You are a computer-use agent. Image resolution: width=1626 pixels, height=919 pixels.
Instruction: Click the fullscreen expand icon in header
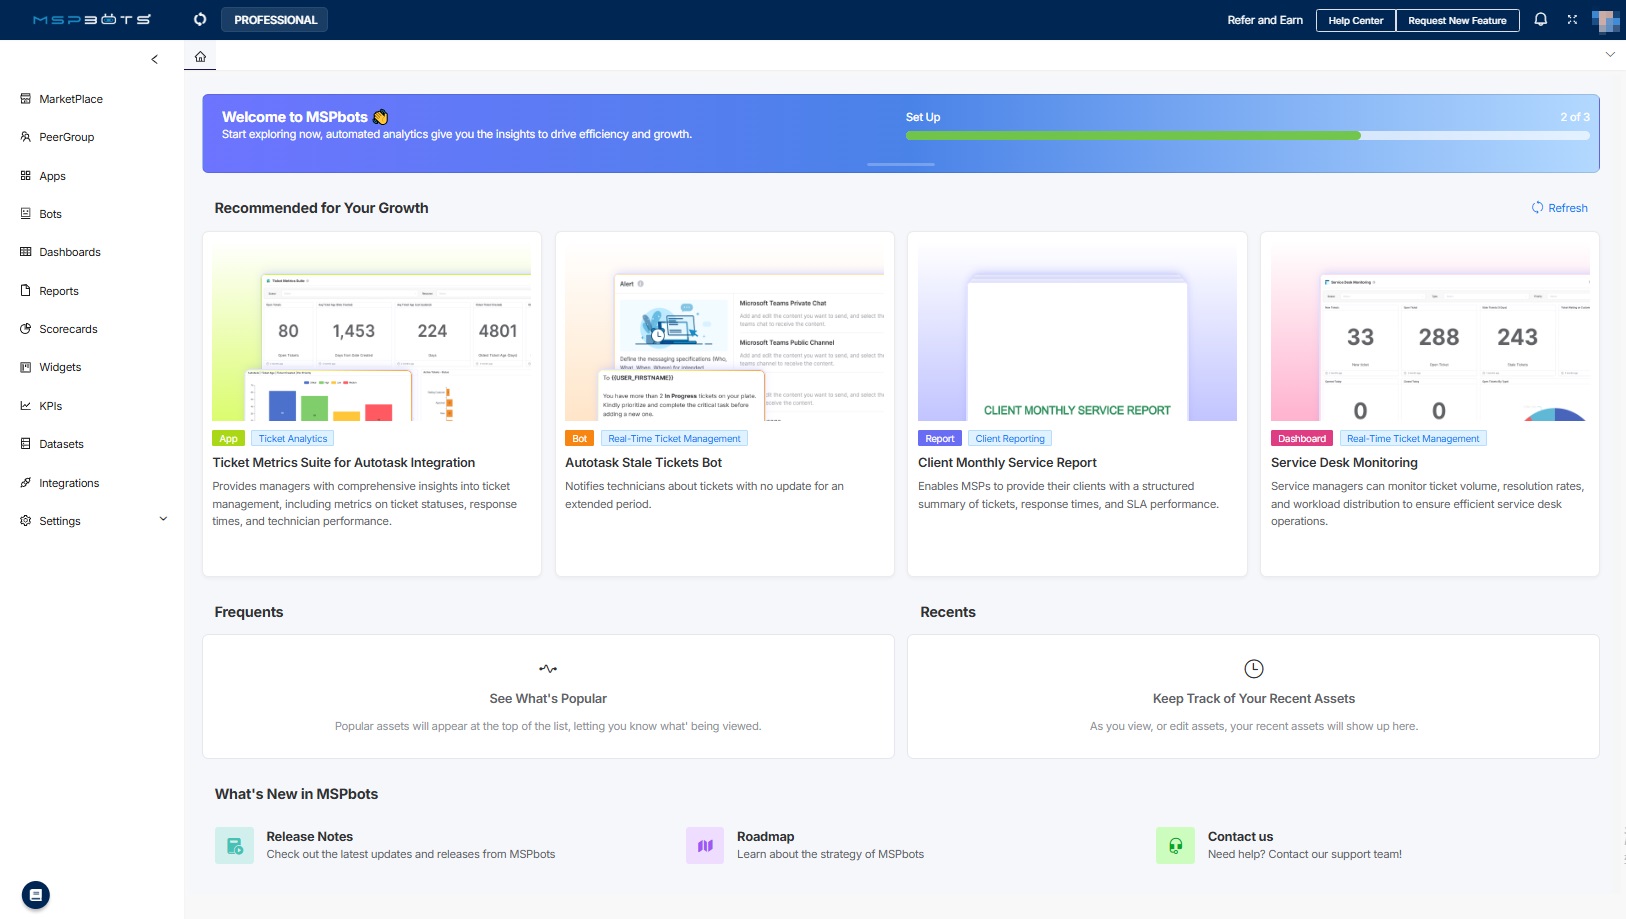pos(1572,19)
